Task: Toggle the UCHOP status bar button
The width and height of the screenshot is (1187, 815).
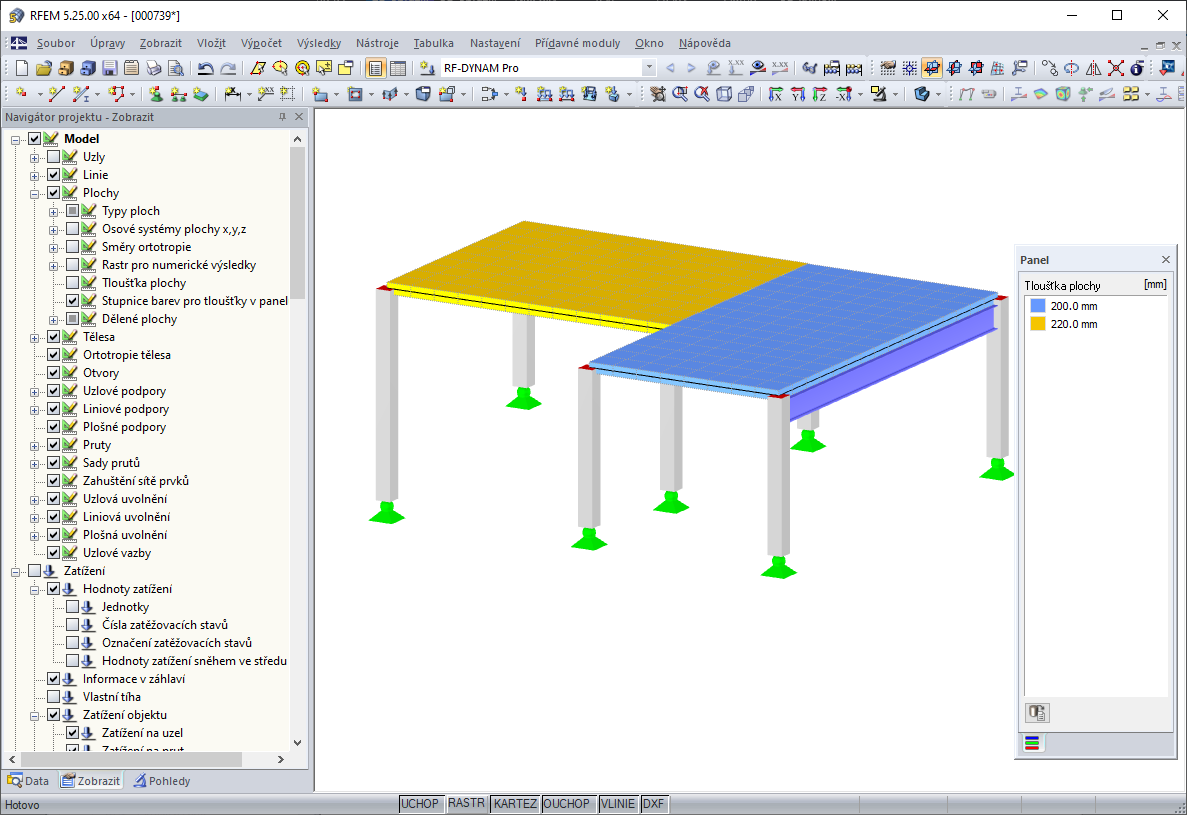Action: point(419,804)
